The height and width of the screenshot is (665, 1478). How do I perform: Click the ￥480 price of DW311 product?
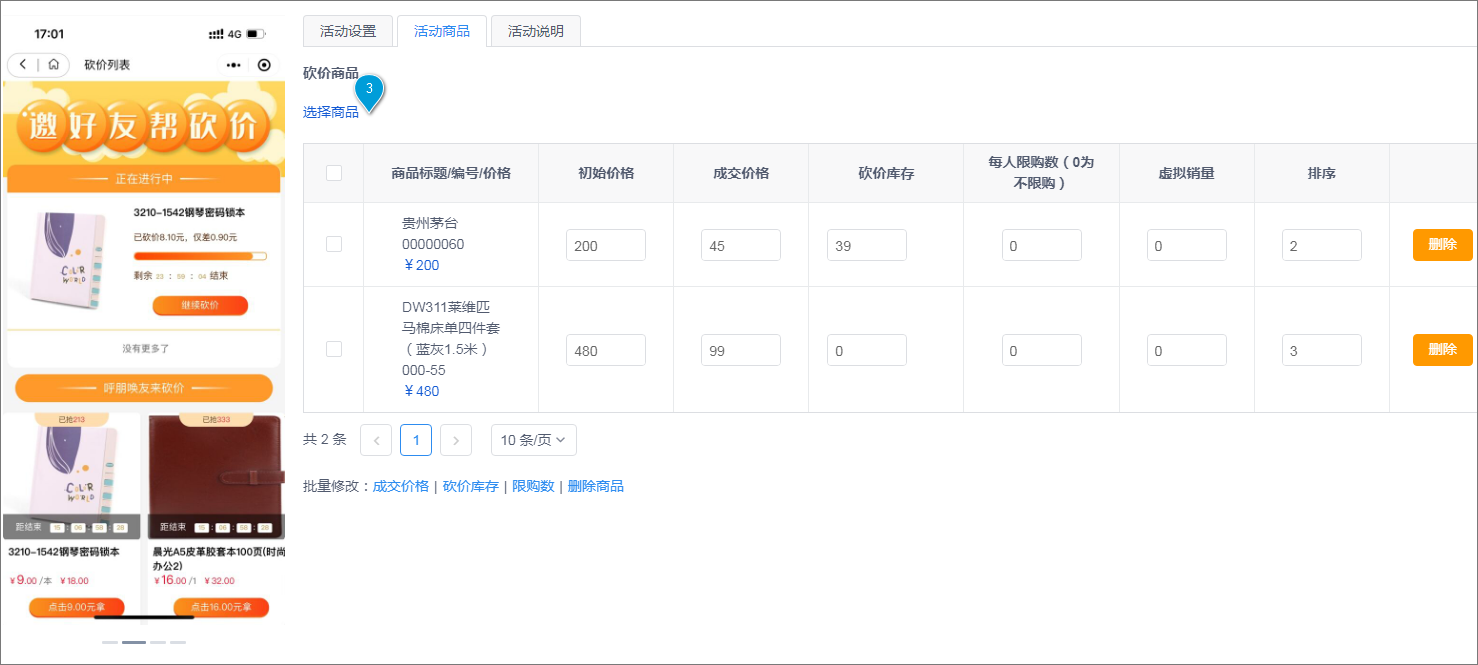pos(421,391)
